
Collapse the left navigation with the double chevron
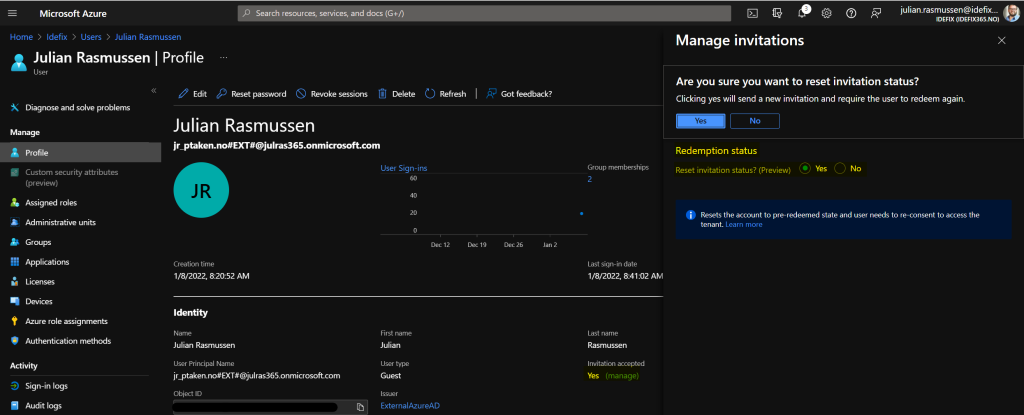(x=154, y=90)
